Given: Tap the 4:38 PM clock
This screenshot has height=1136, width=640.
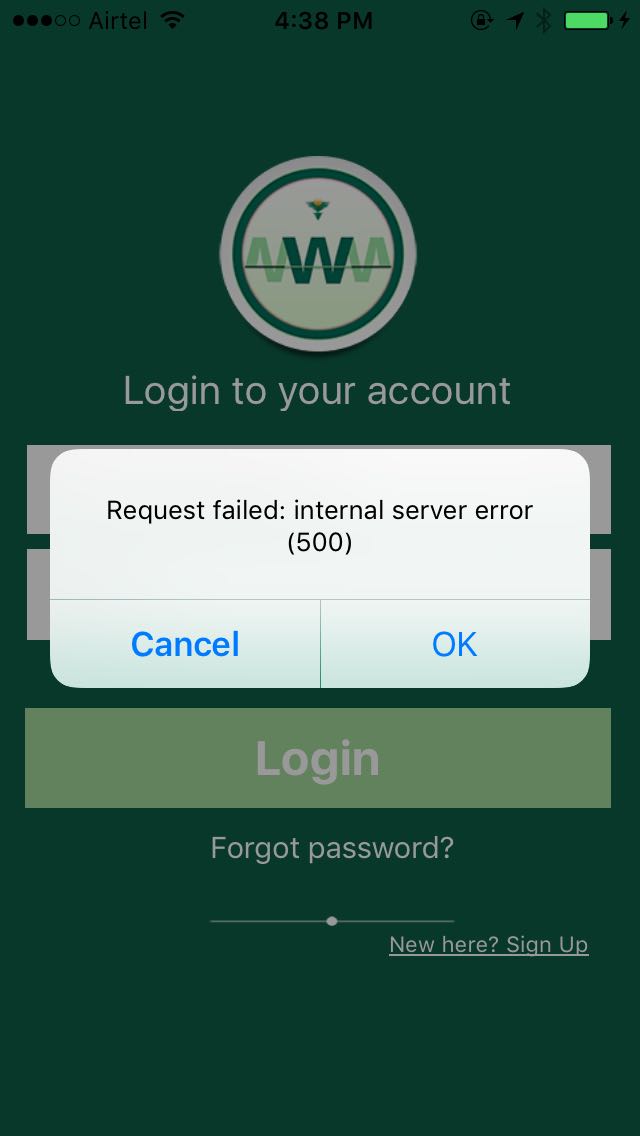Looking at the screenshot, I should point(323,21).
